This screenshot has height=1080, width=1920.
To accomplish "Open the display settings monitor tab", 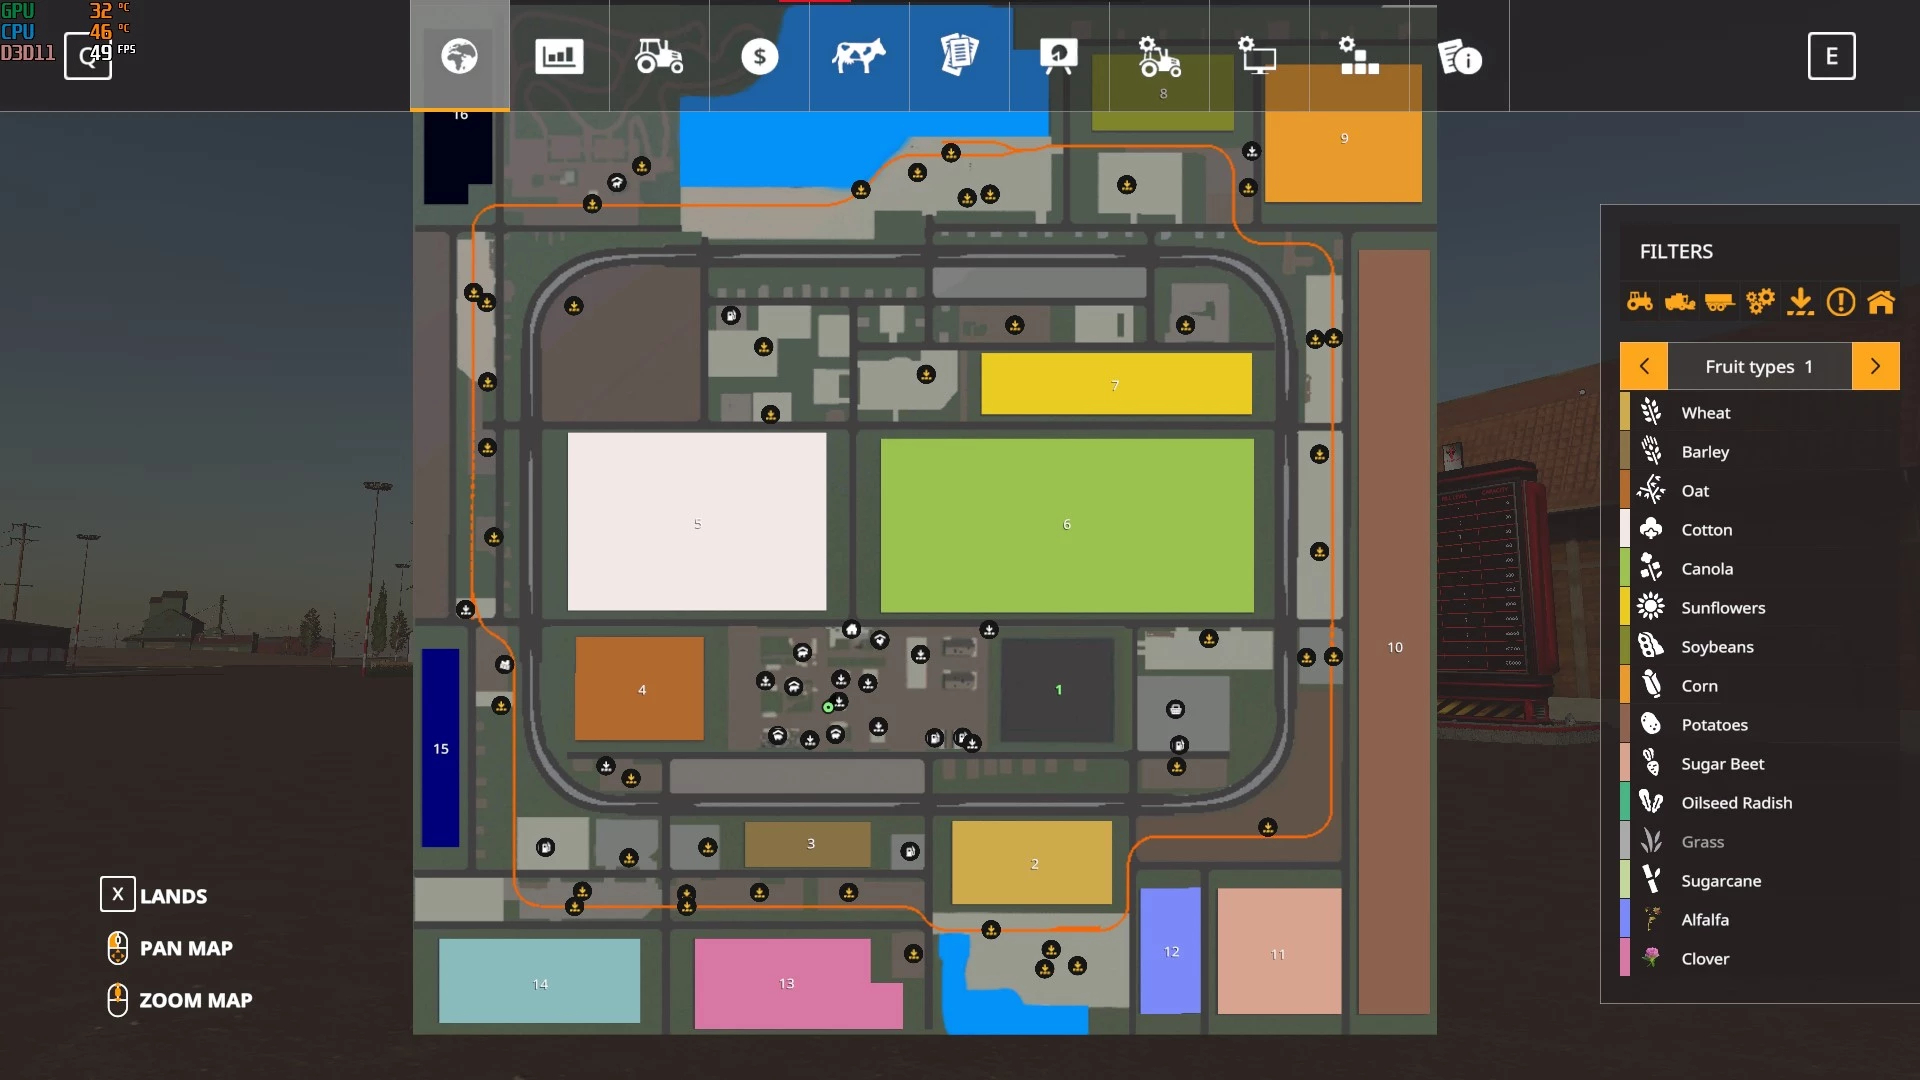I will [1259, 56].
